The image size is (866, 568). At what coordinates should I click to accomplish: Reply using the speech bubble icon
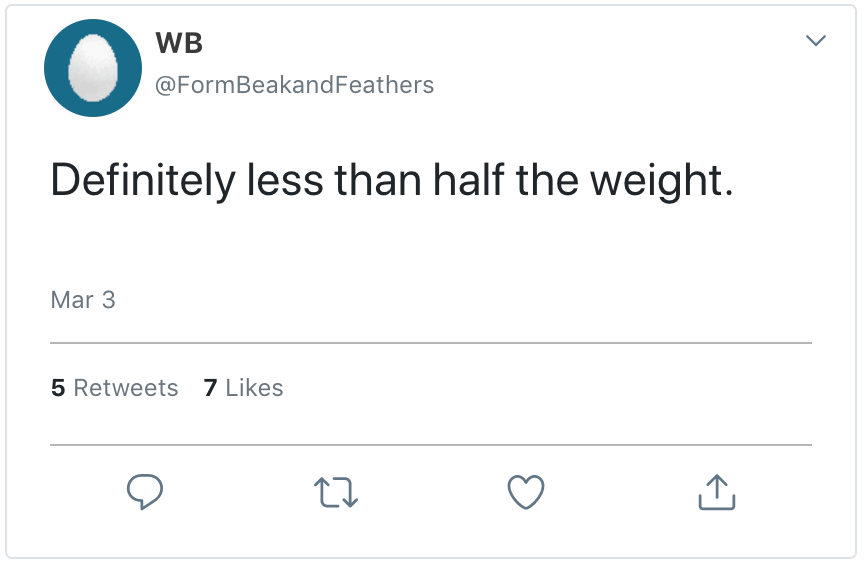[145, 491]
